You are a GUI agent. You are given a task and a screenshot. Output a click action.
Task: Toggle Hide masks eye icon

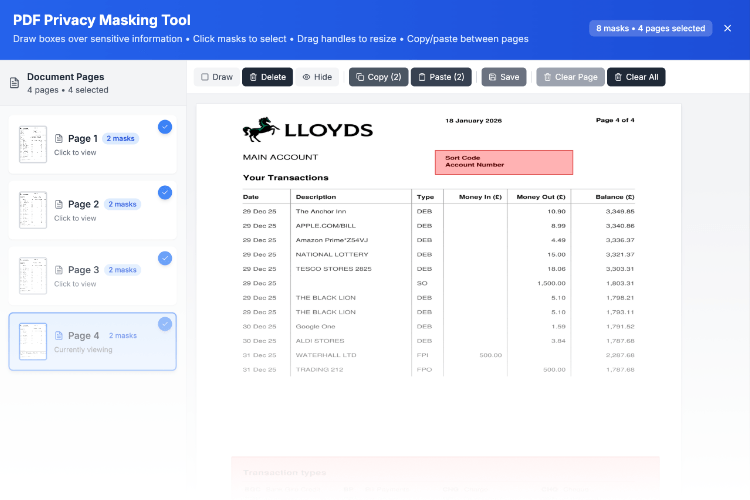(x=317, y=77)
